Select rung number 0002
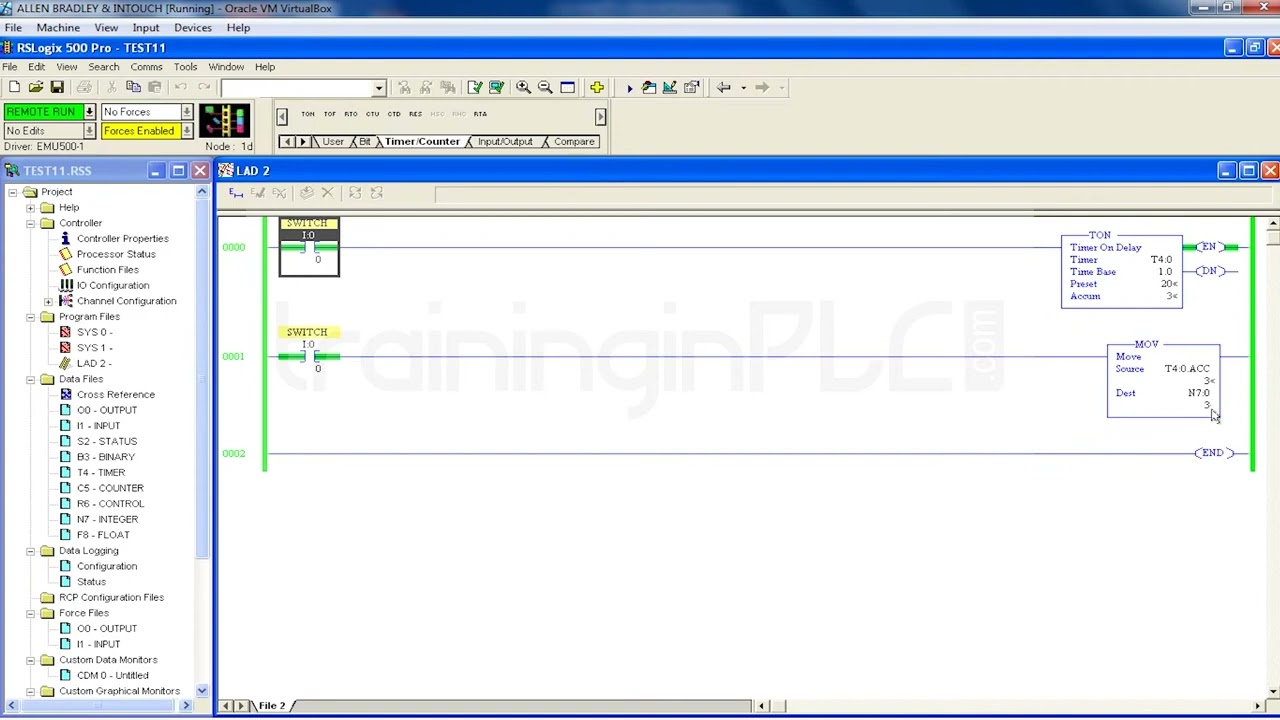1280x720 pixels. click(x=233, y=453)
